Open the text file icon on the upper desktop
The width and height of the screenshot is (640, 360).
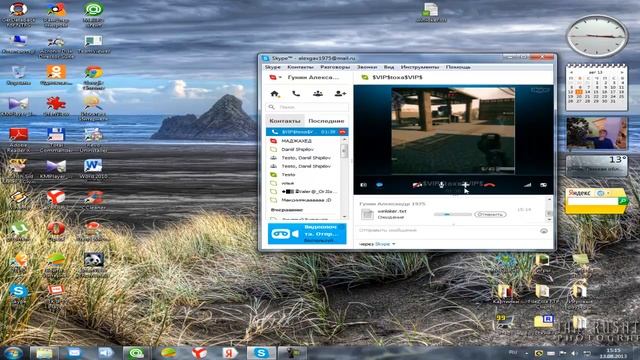(x=431, y=12)
